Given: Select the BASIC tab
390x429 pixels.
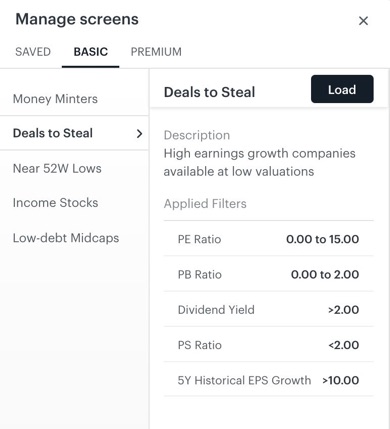Looking at the screenshot, I should 91,52.
